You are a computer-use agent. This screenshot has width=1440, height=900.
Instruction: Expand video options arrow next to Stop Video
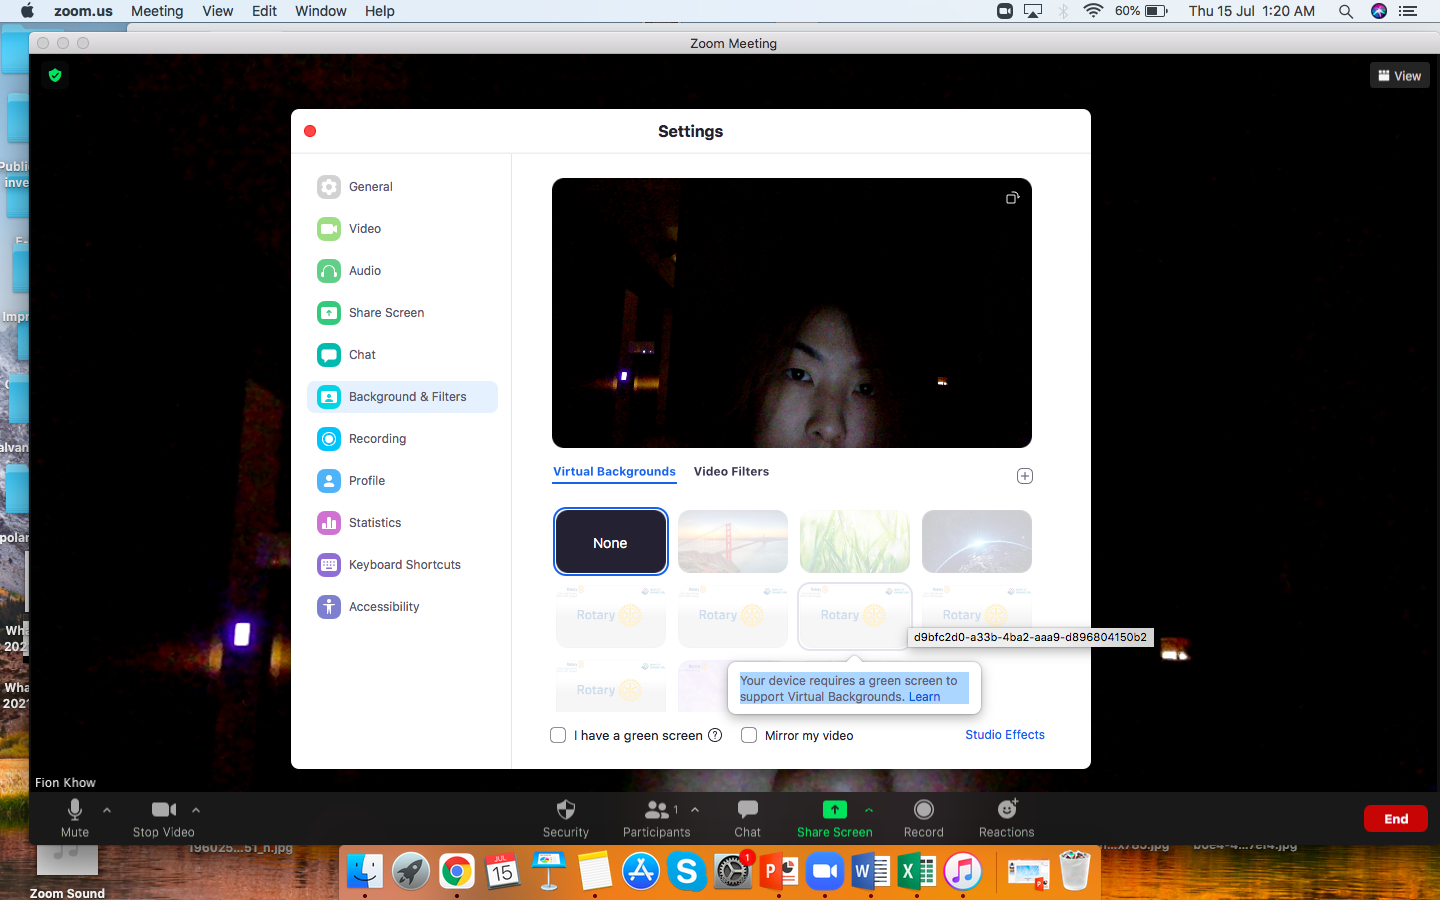196,810
